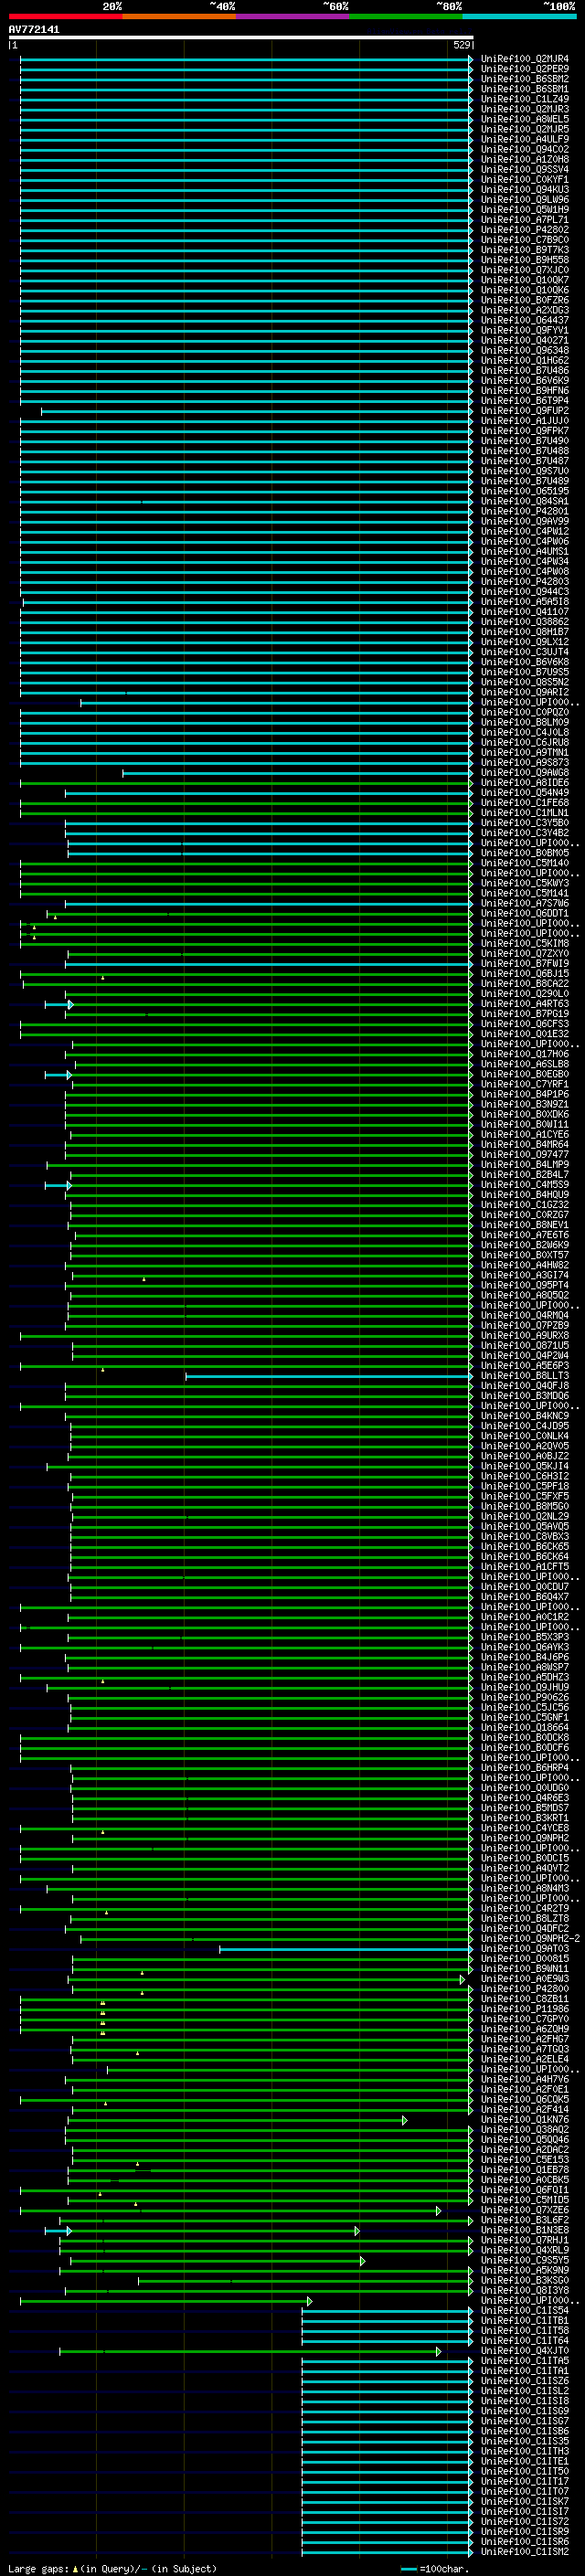Select the UniRef100_C6JRU8 label
Viewport: 585px width, 2576px height.
point(525,742)
